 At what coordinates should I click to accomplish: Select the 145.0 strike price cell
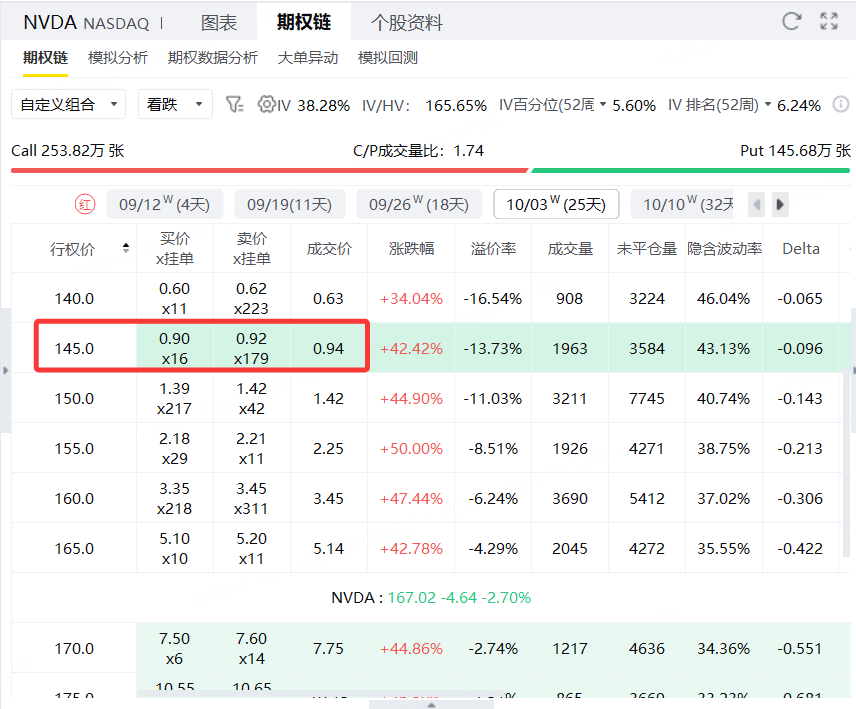point(74,348)
